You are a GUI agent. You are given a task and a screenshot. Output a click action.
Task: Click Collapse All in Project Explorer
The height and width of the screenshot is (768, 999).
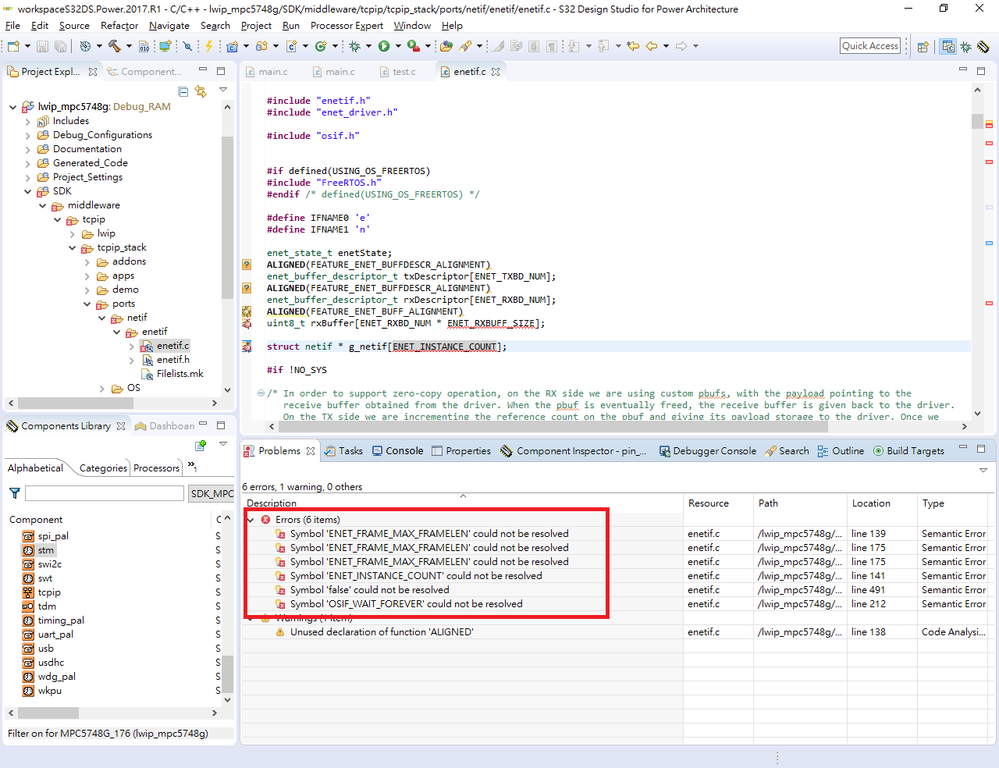point(185,91)
